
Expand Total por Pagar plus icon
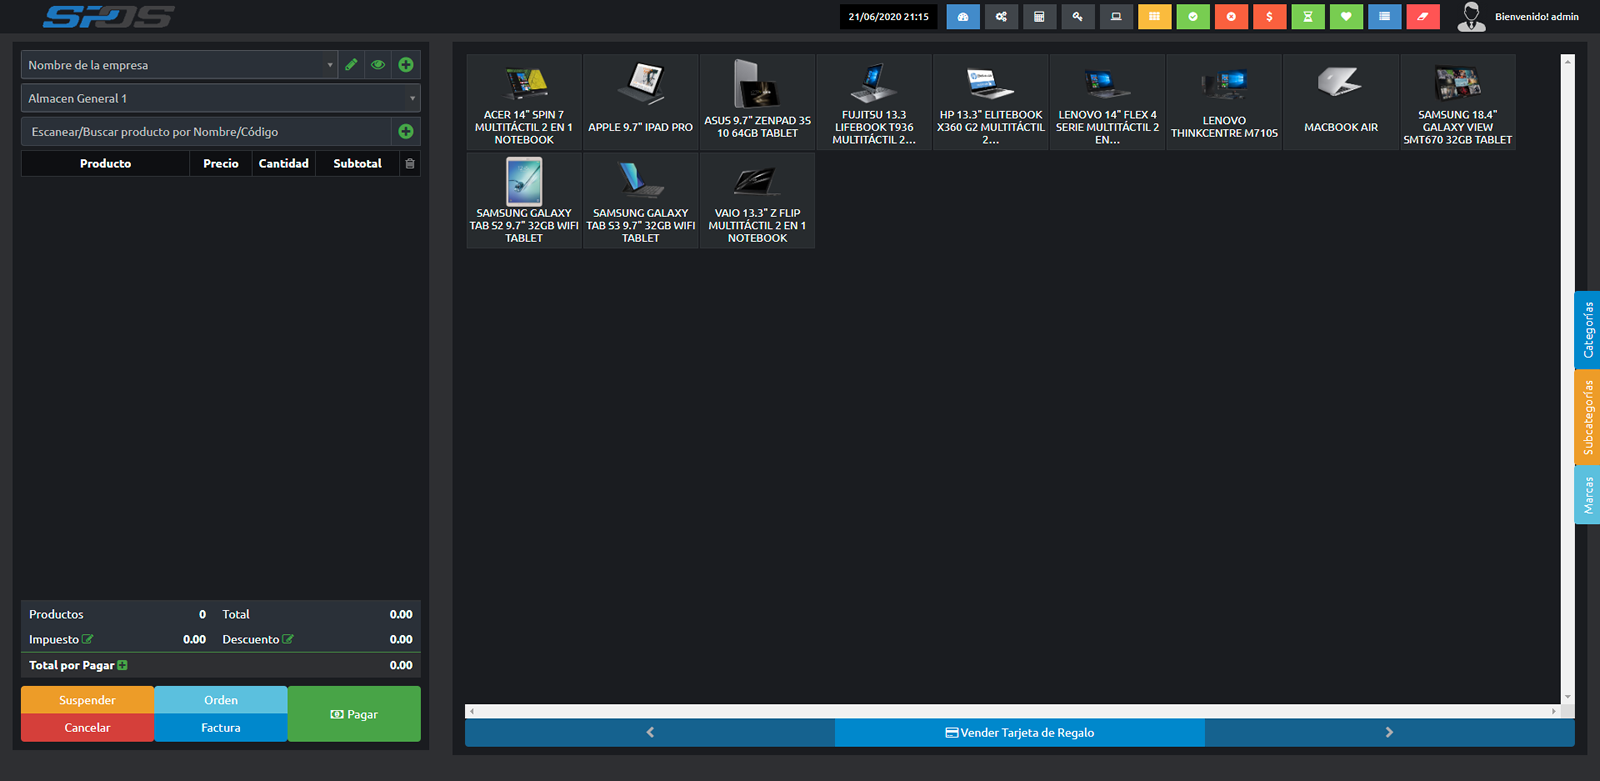(122, 666)
